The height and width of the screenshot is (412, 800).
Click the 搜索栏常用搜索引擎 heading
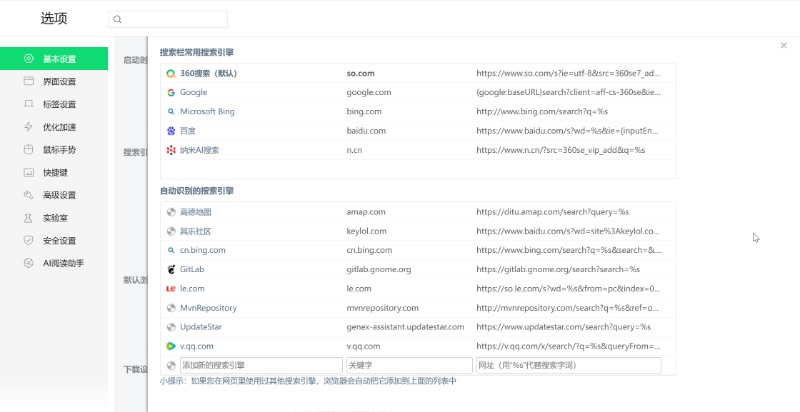[196, 53]
